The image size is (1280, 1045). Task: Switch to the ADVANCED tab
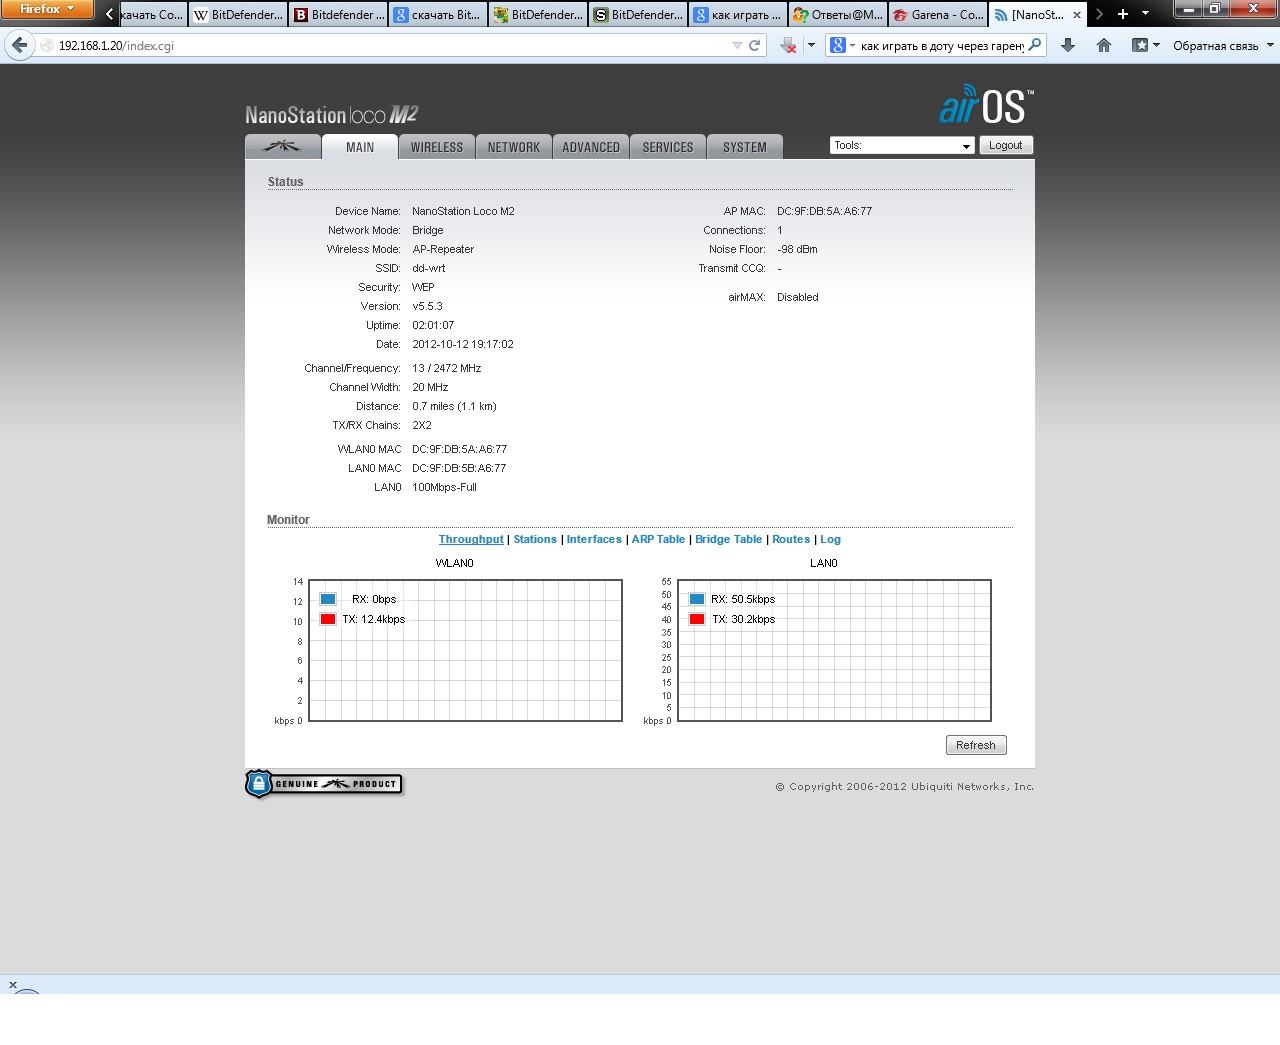pos(591,147)
